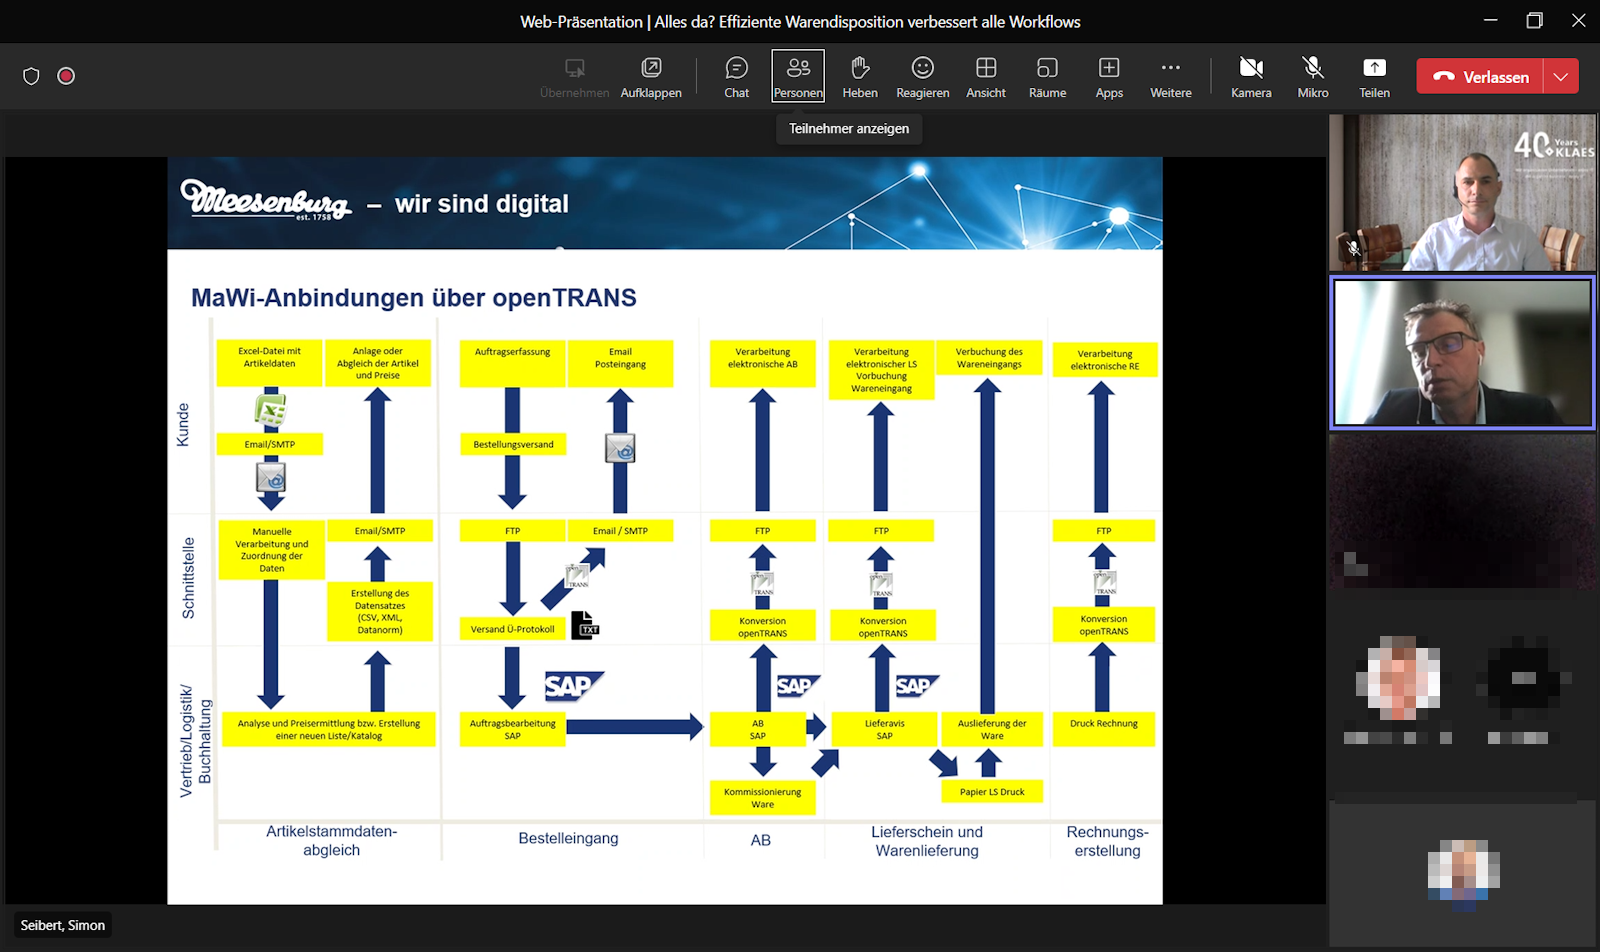The image size is (1600, 952).
Task: Toggle the Kamera on
Action: click(1251, 77)
